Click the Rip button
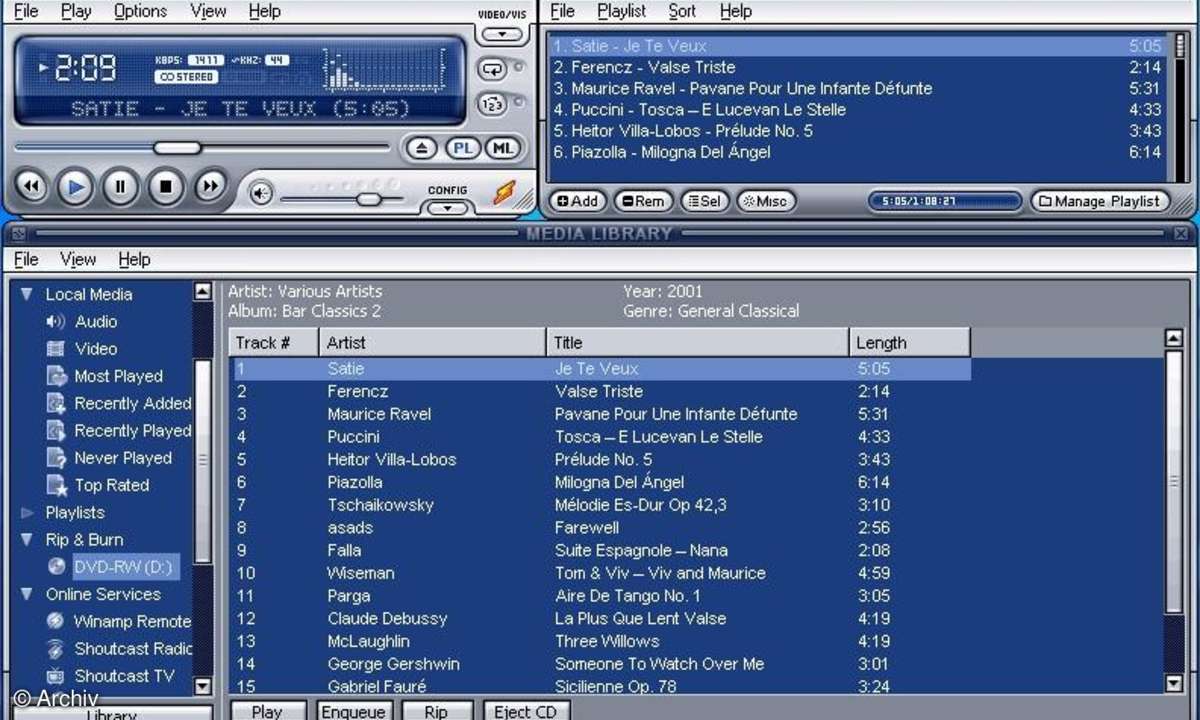Image resolution: width=1200 pixels, height=720 pixels. (x=437, y=711)
